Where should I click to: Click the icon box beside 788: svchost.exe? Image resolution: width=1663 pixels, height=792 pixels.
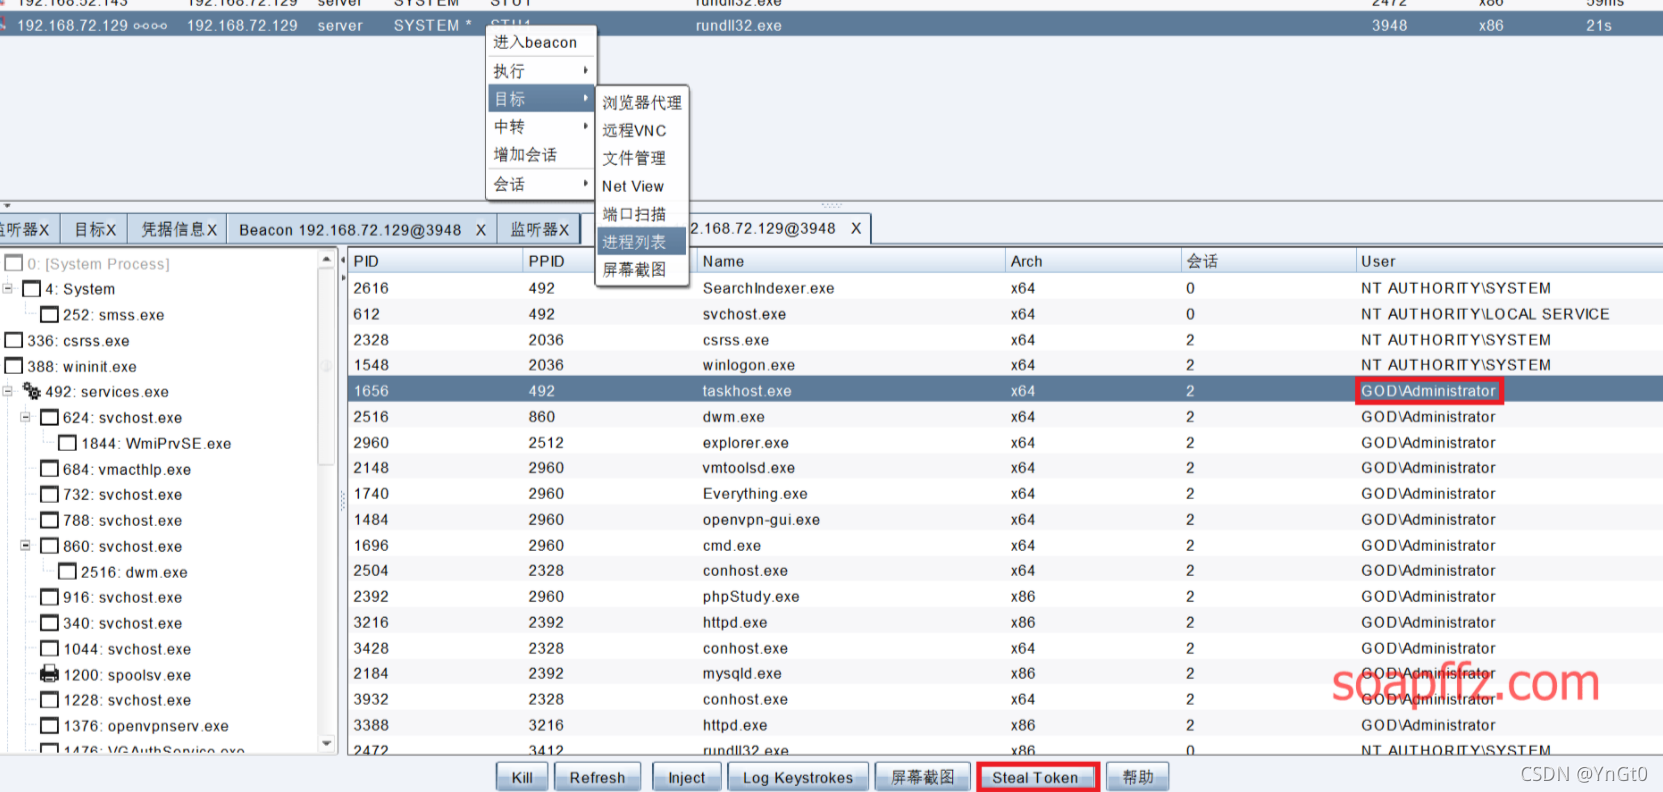50,520
